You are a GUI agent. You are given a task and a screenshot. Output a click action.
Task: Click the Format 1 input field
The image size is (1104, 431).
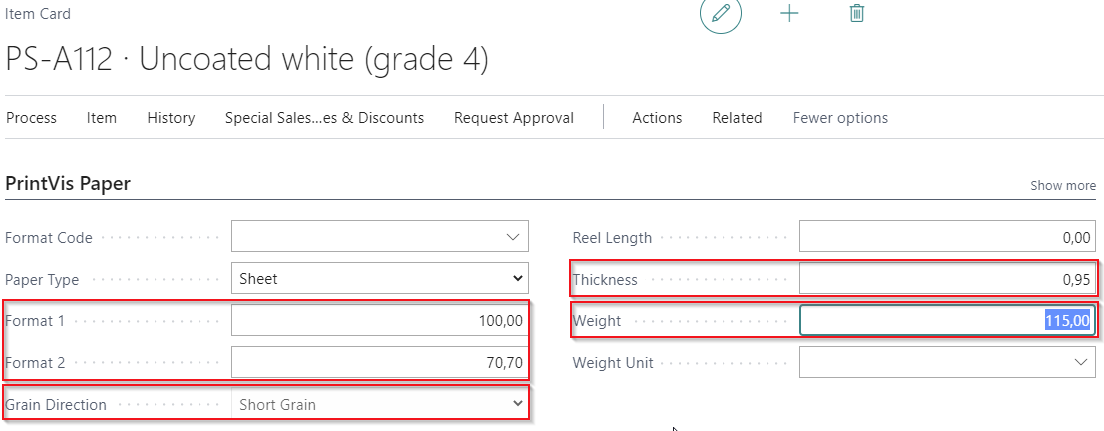click(x=380, y=321)
